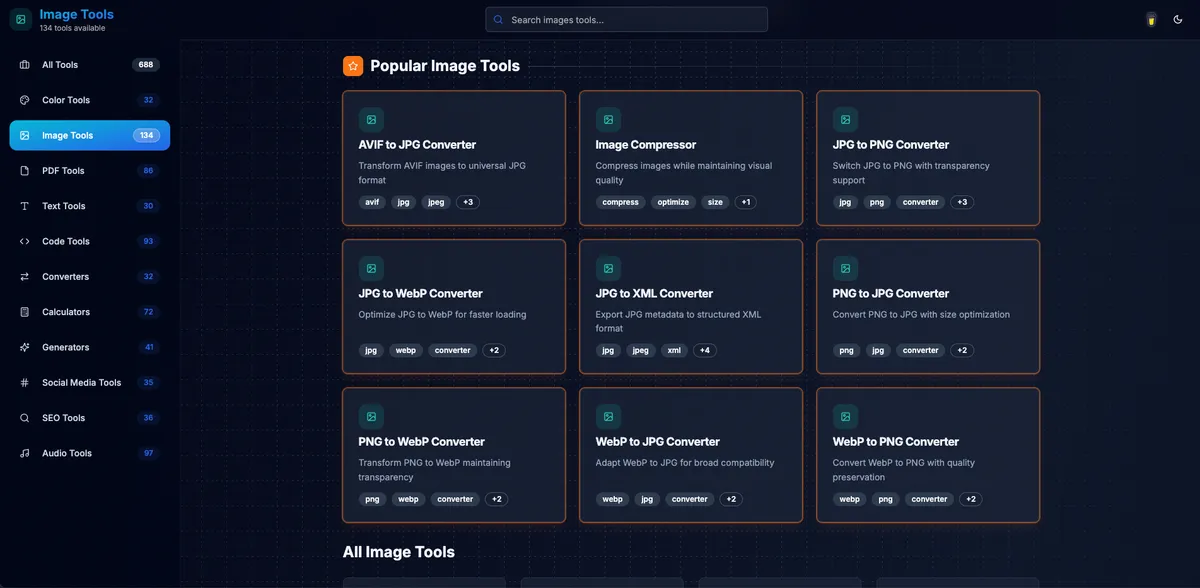1200x588 pixels.
Task: Open the Image Compressor tool title
Action: tap(646, 145)
